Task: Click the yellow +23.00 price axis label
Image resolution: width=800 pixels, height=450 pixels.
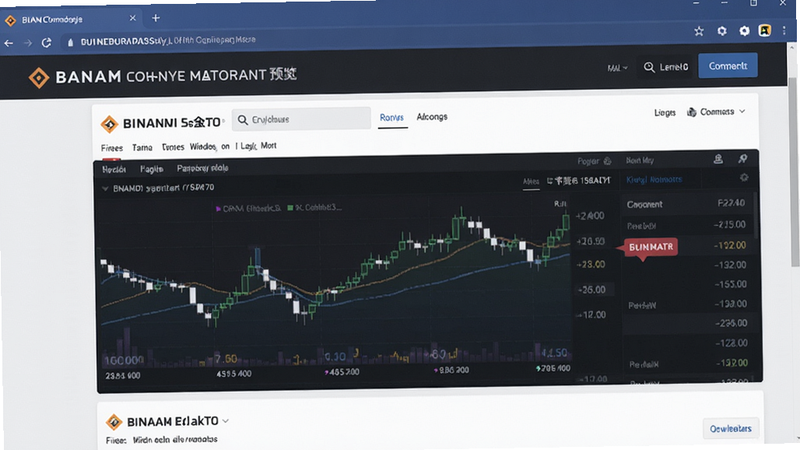Action: pos(590,264)
